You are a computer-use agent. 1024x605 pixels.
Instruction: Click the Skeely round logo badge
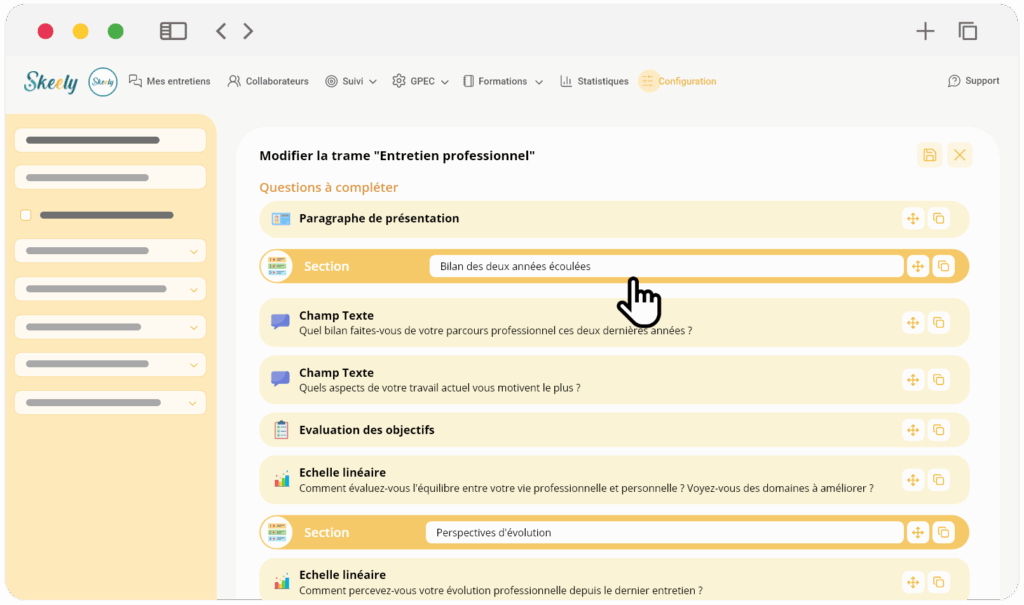(x=103, y=82)
